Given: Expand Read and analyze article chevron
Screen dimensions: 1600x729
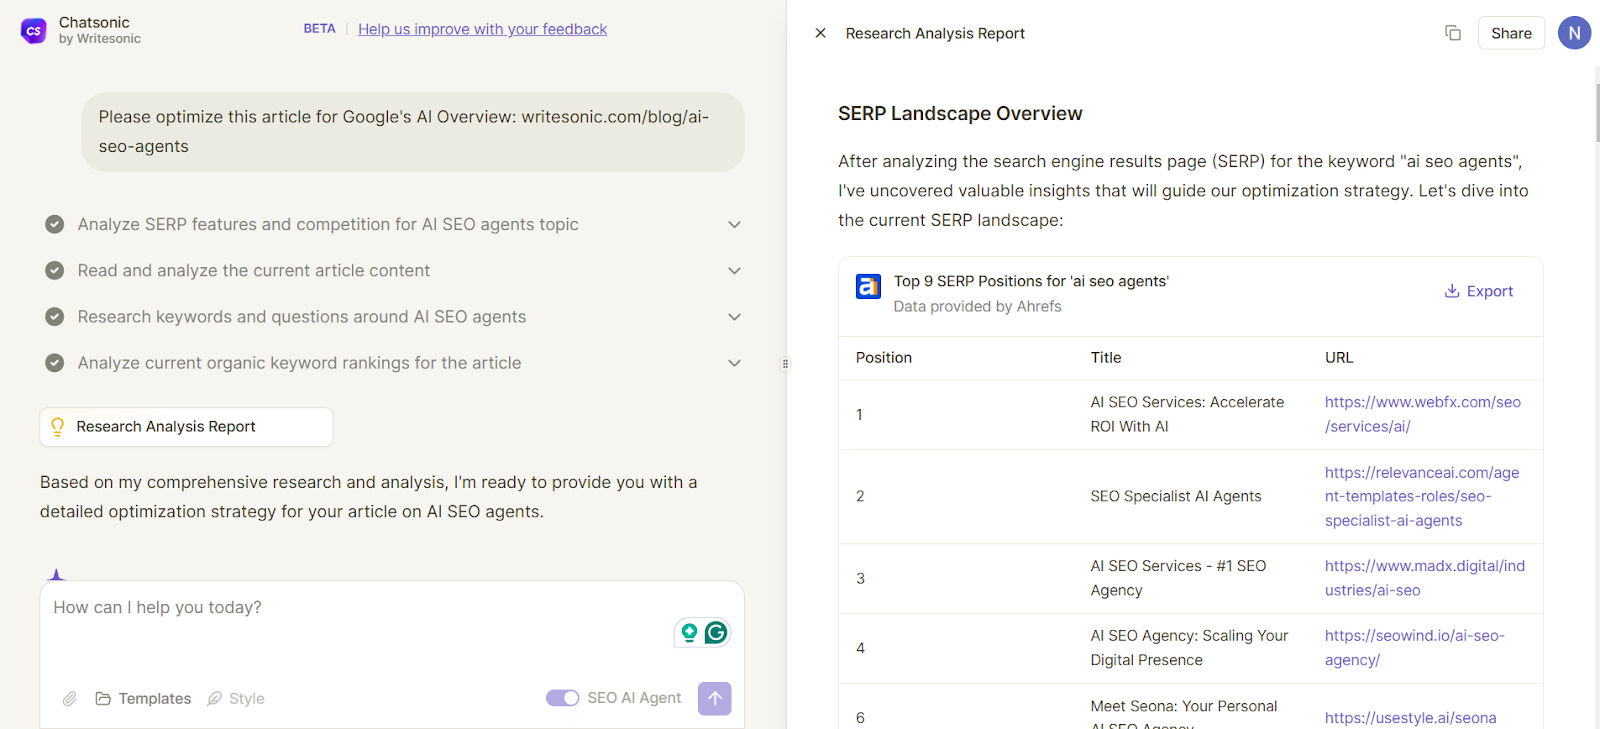Looking at the screenshot, I should coord(734,271).
